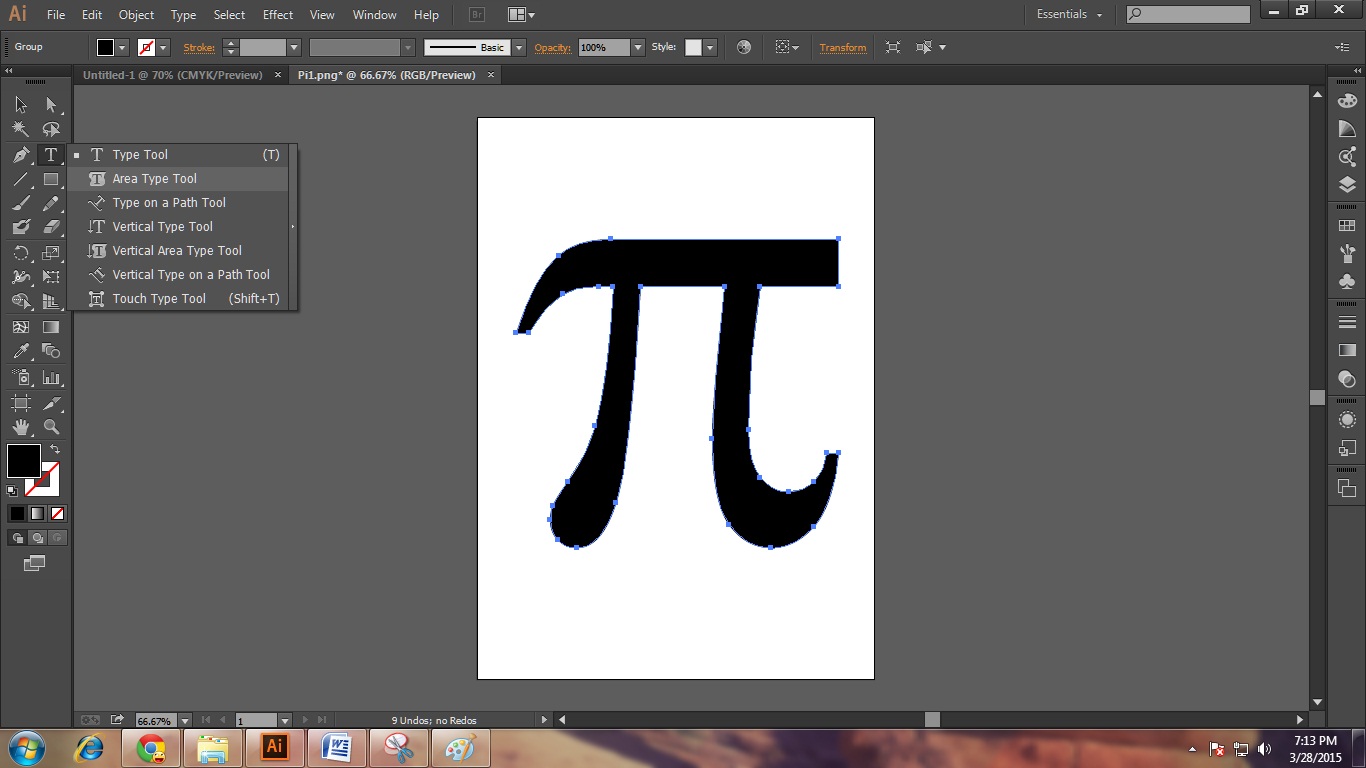Select the Pen tool
The image size is (1366, 768).
point(21,155)
